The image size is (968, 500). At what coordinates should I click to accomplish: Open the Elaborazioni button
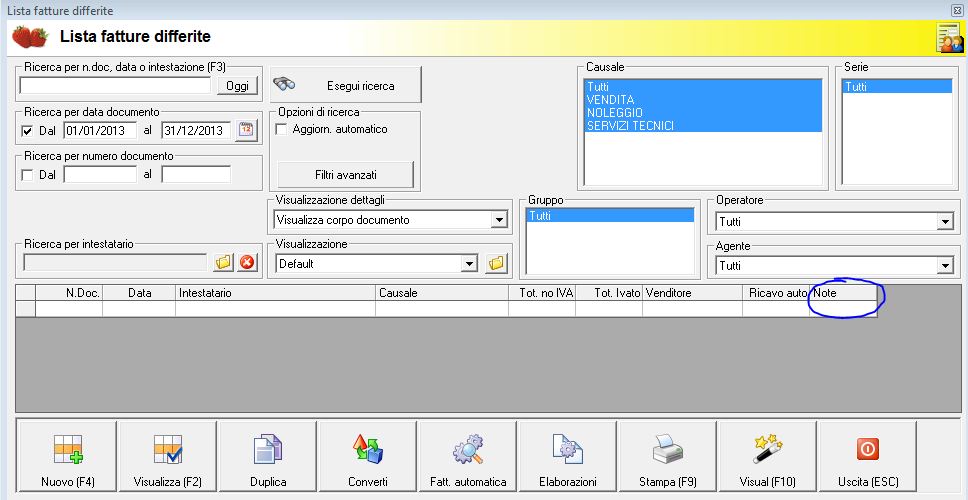(568, 456)
